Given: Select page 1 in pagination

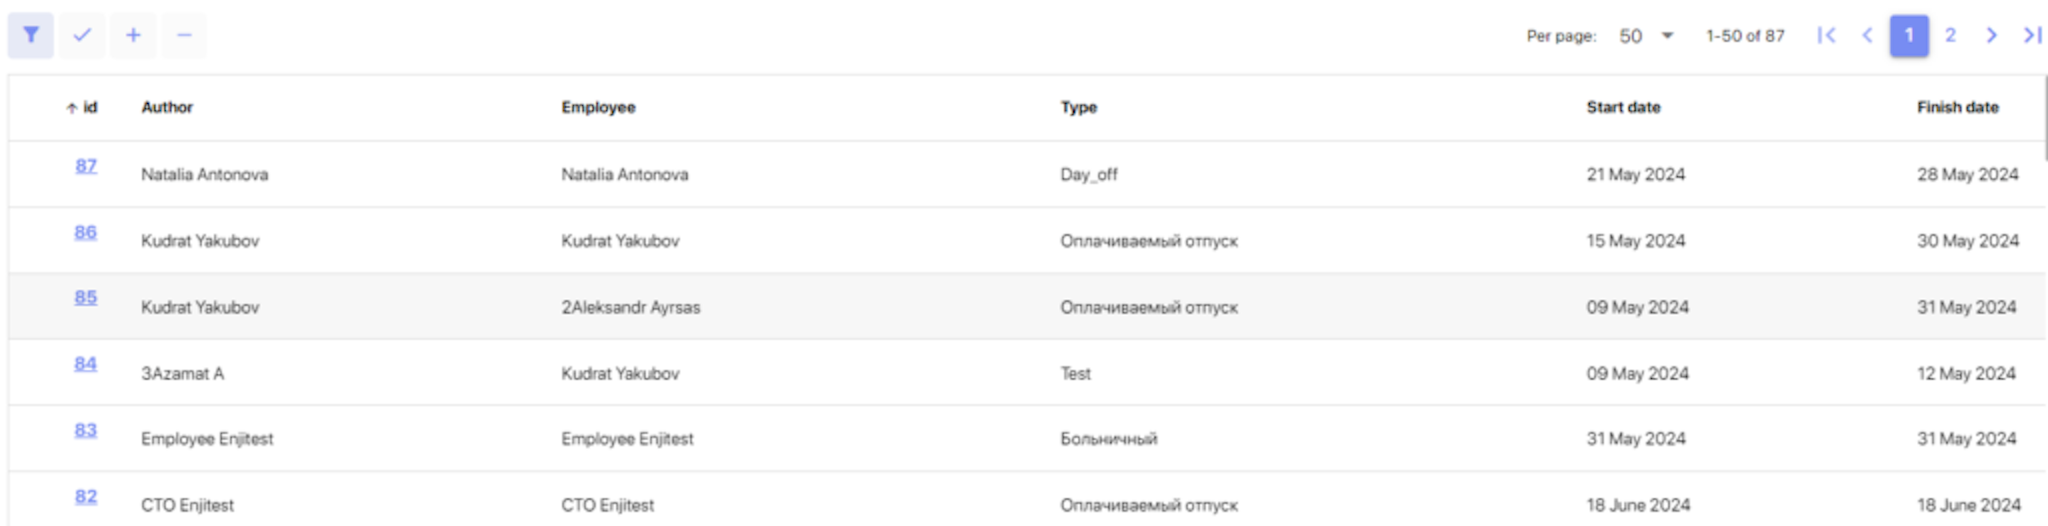Looking at the screenshot, I should click(1909, 36).
